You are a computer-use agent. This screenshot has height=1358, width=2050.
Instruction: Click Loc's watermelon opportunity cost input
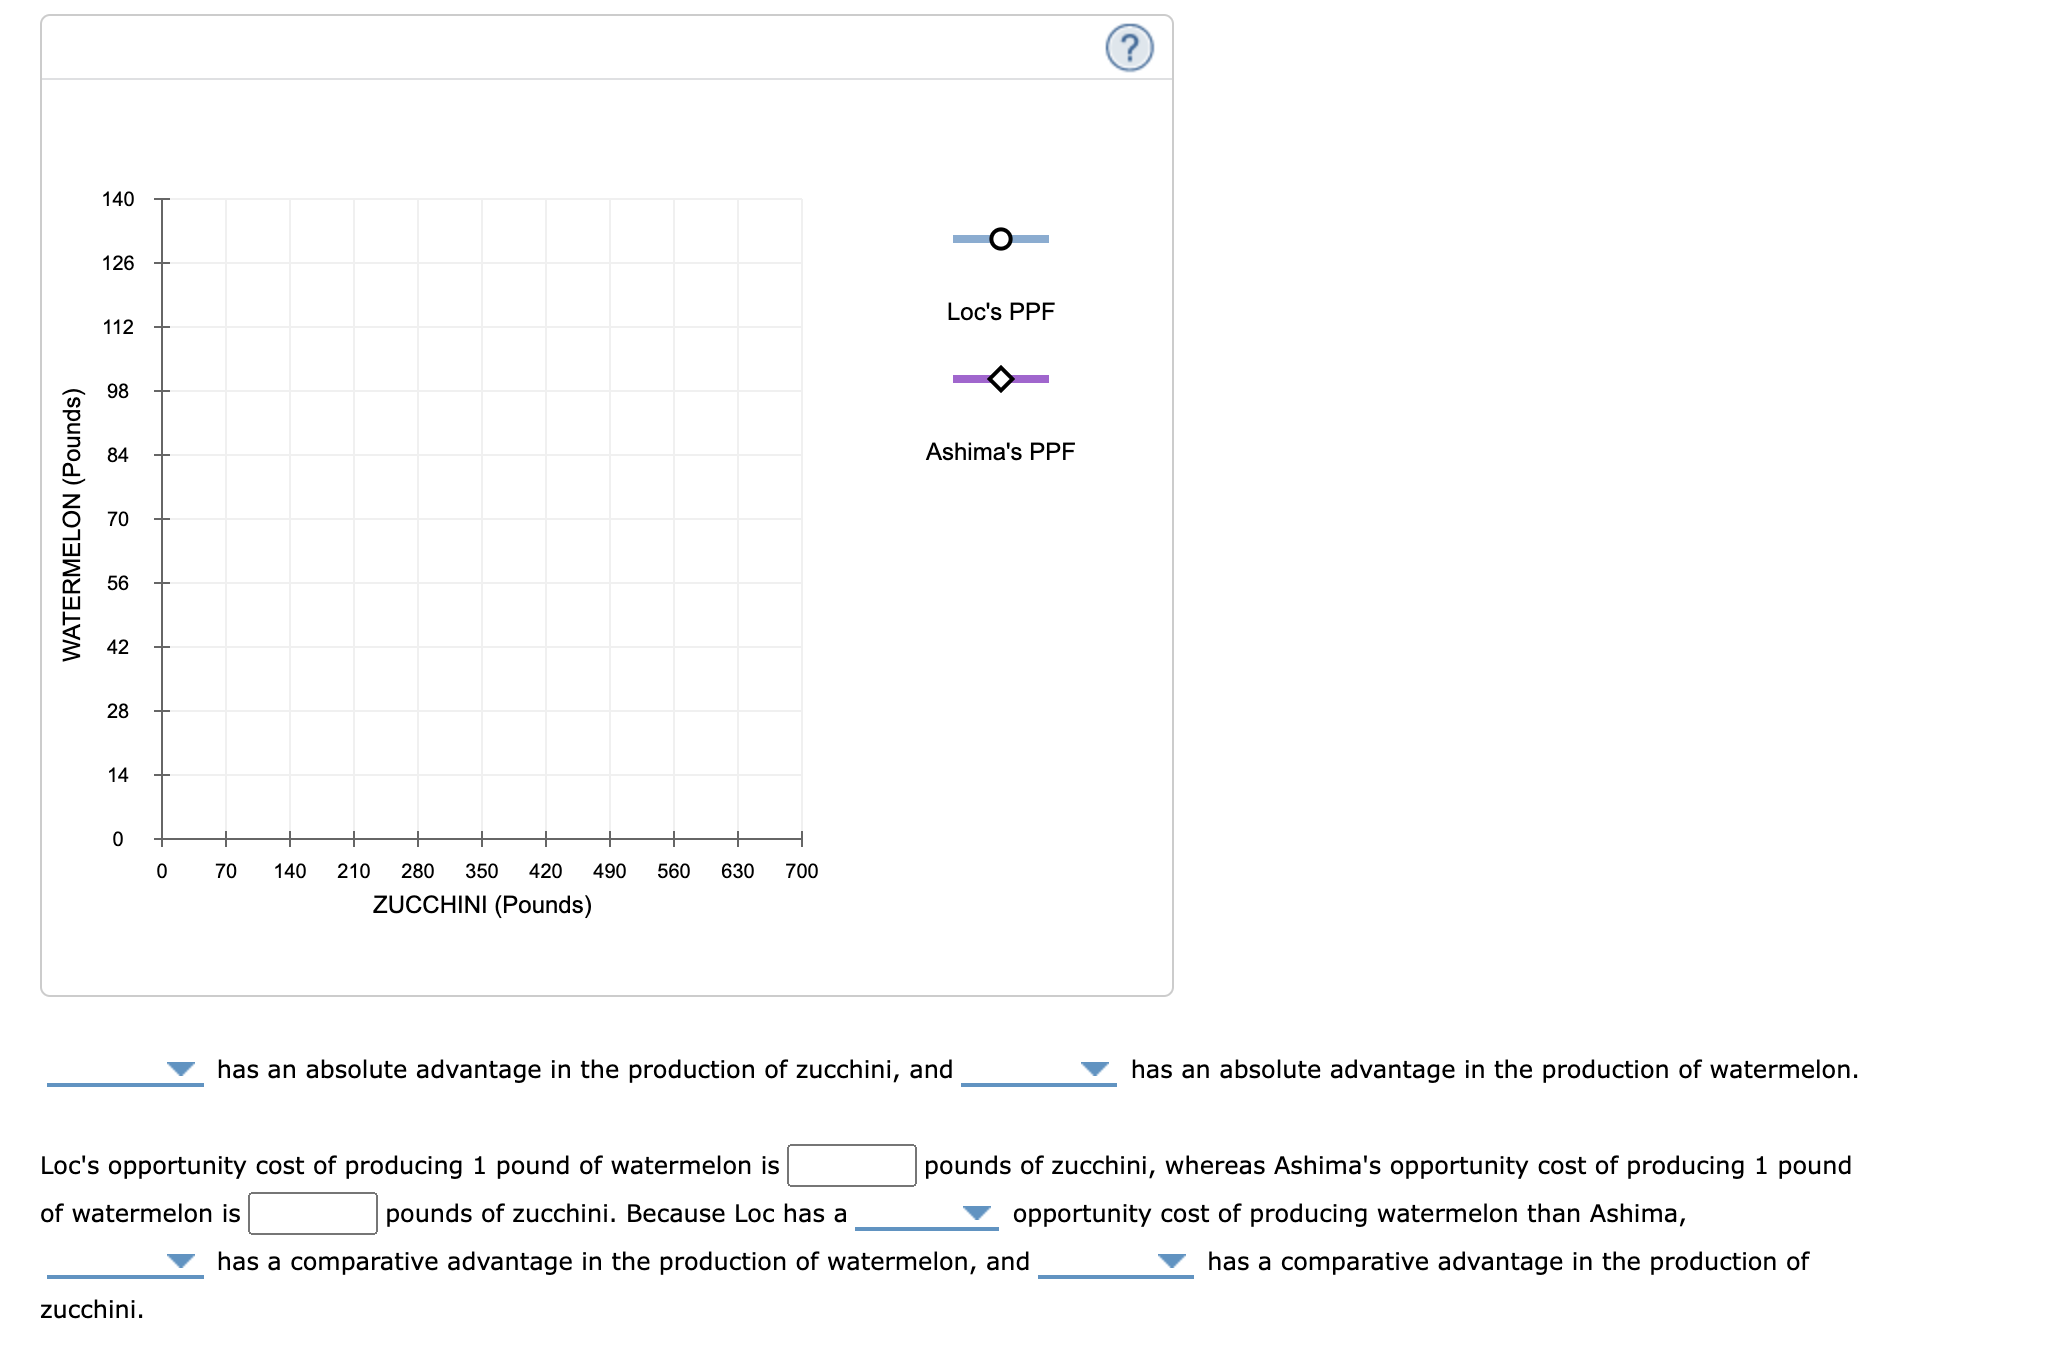tap(851, 1165)
